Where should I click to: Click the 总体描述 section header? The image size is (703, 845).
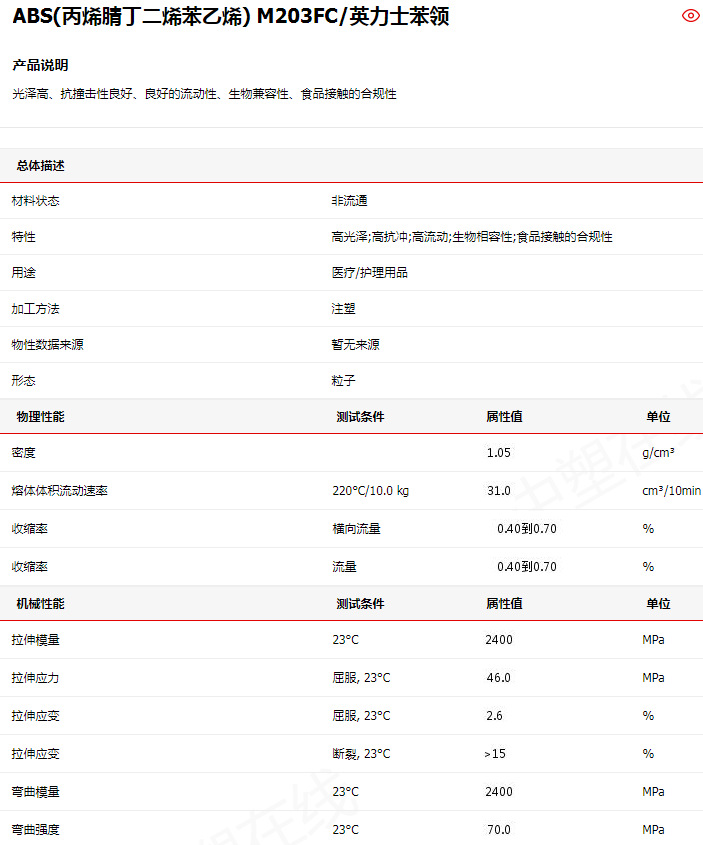pos(40,165)
